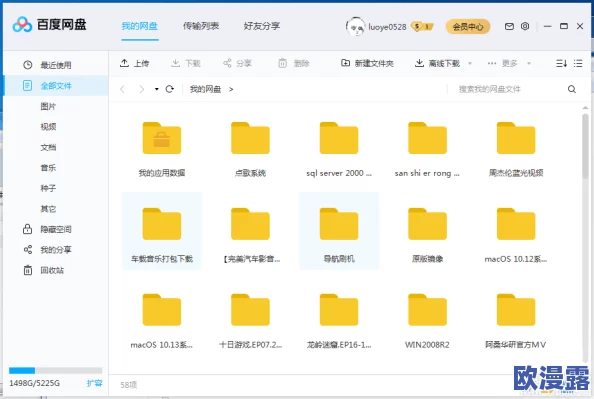
Task: Open the mail messages icon
Action: tap(509, 26)
